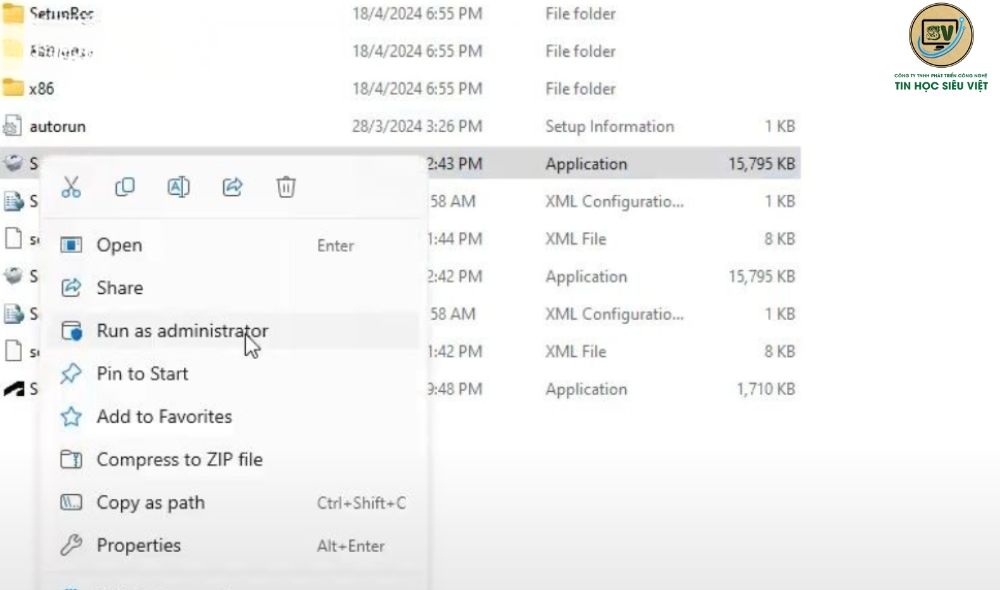Click XML File type in 1:42 PM row

point(576,351)
